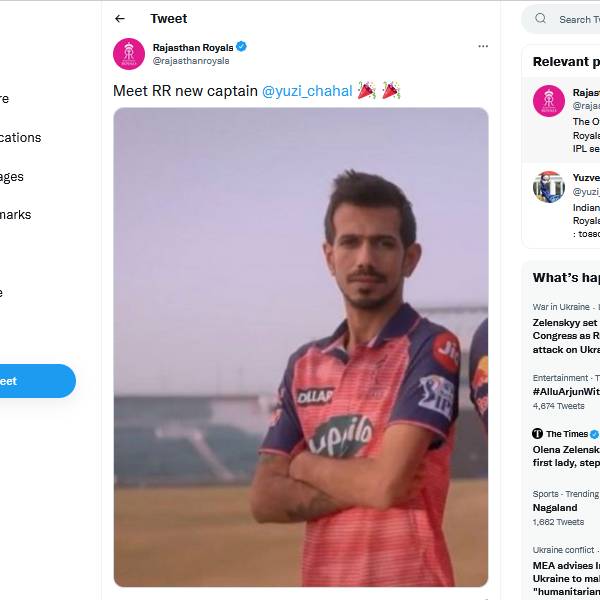
Task: Open the #AlluArjunWith trending topic
Action: (x=565, y=392)
